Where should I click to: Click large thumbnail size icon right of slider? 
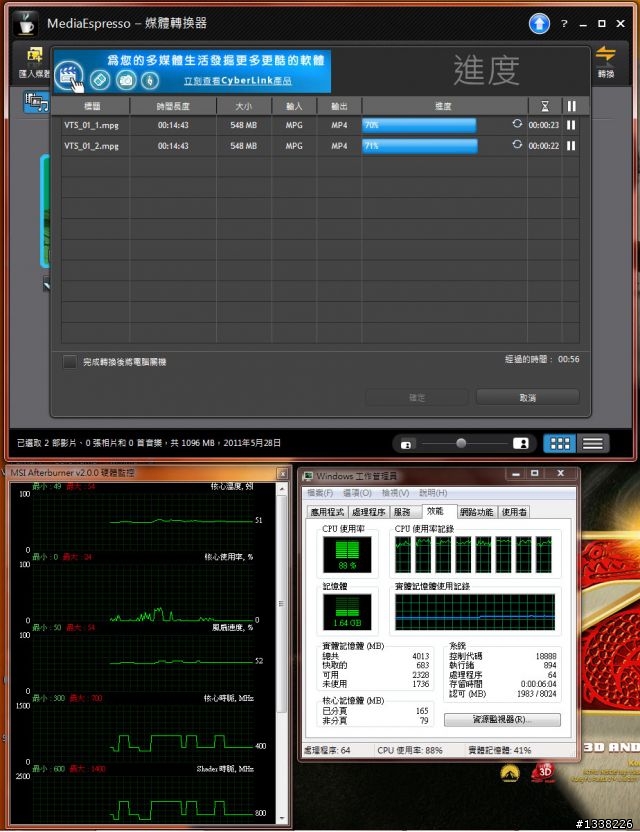(521, 444)
